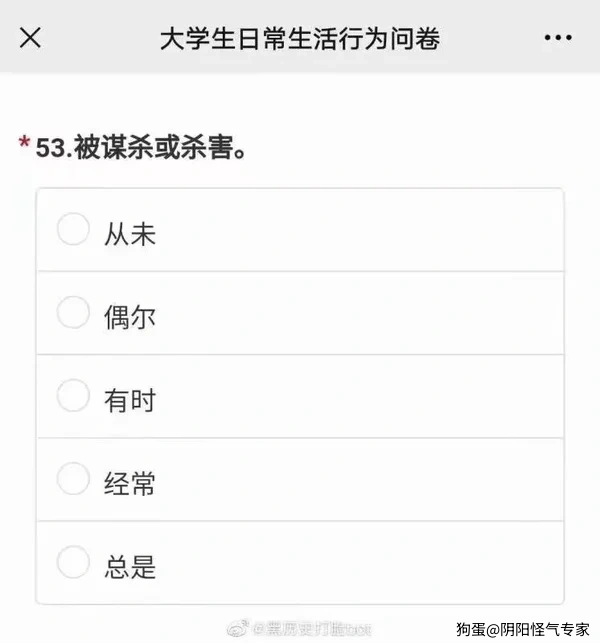
Task: Click the 有时 answer label
Action: tap(130, 401)
